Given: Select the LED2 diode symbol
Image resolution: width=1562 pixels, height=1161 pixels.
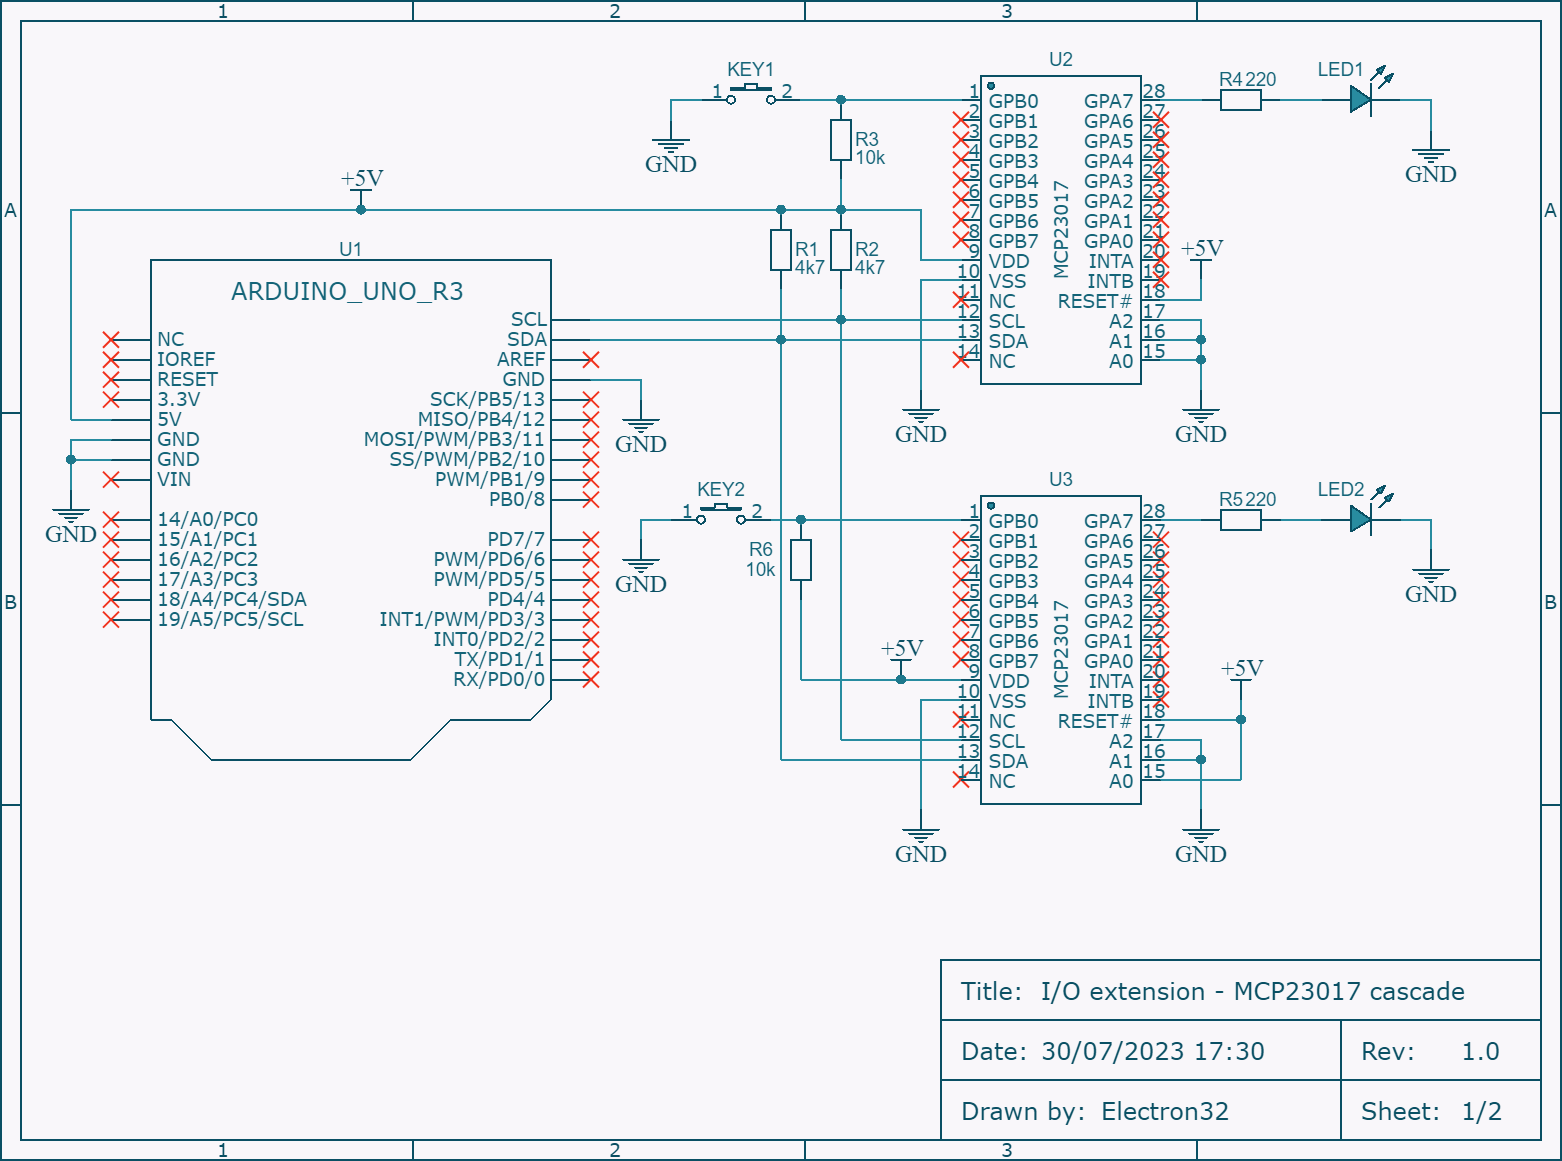Looking at the screenshot, I should point(1360,520).
